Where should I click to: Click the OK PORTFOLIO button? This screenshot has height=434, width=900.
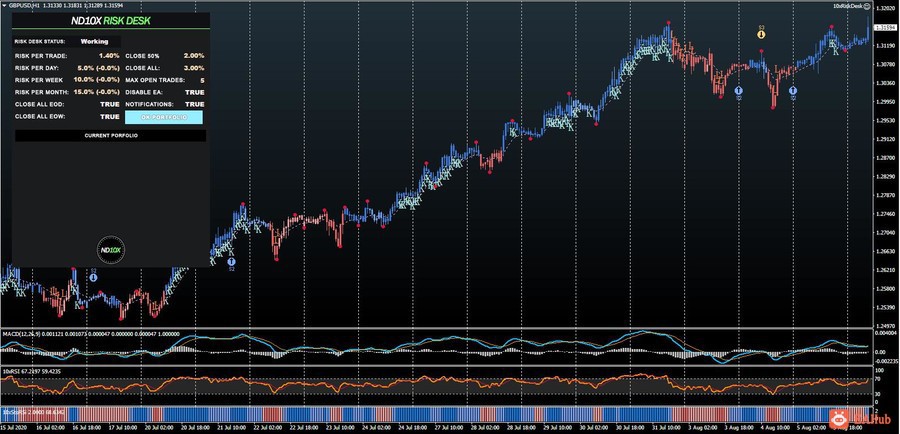point(164,117)
